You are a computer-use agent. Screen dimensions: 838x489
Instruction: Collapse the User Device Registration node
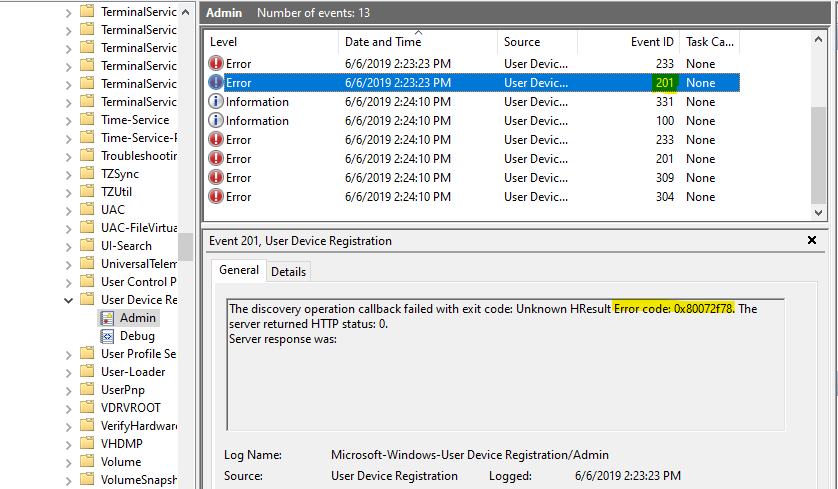pyautogui.click(x=68, y=300)
